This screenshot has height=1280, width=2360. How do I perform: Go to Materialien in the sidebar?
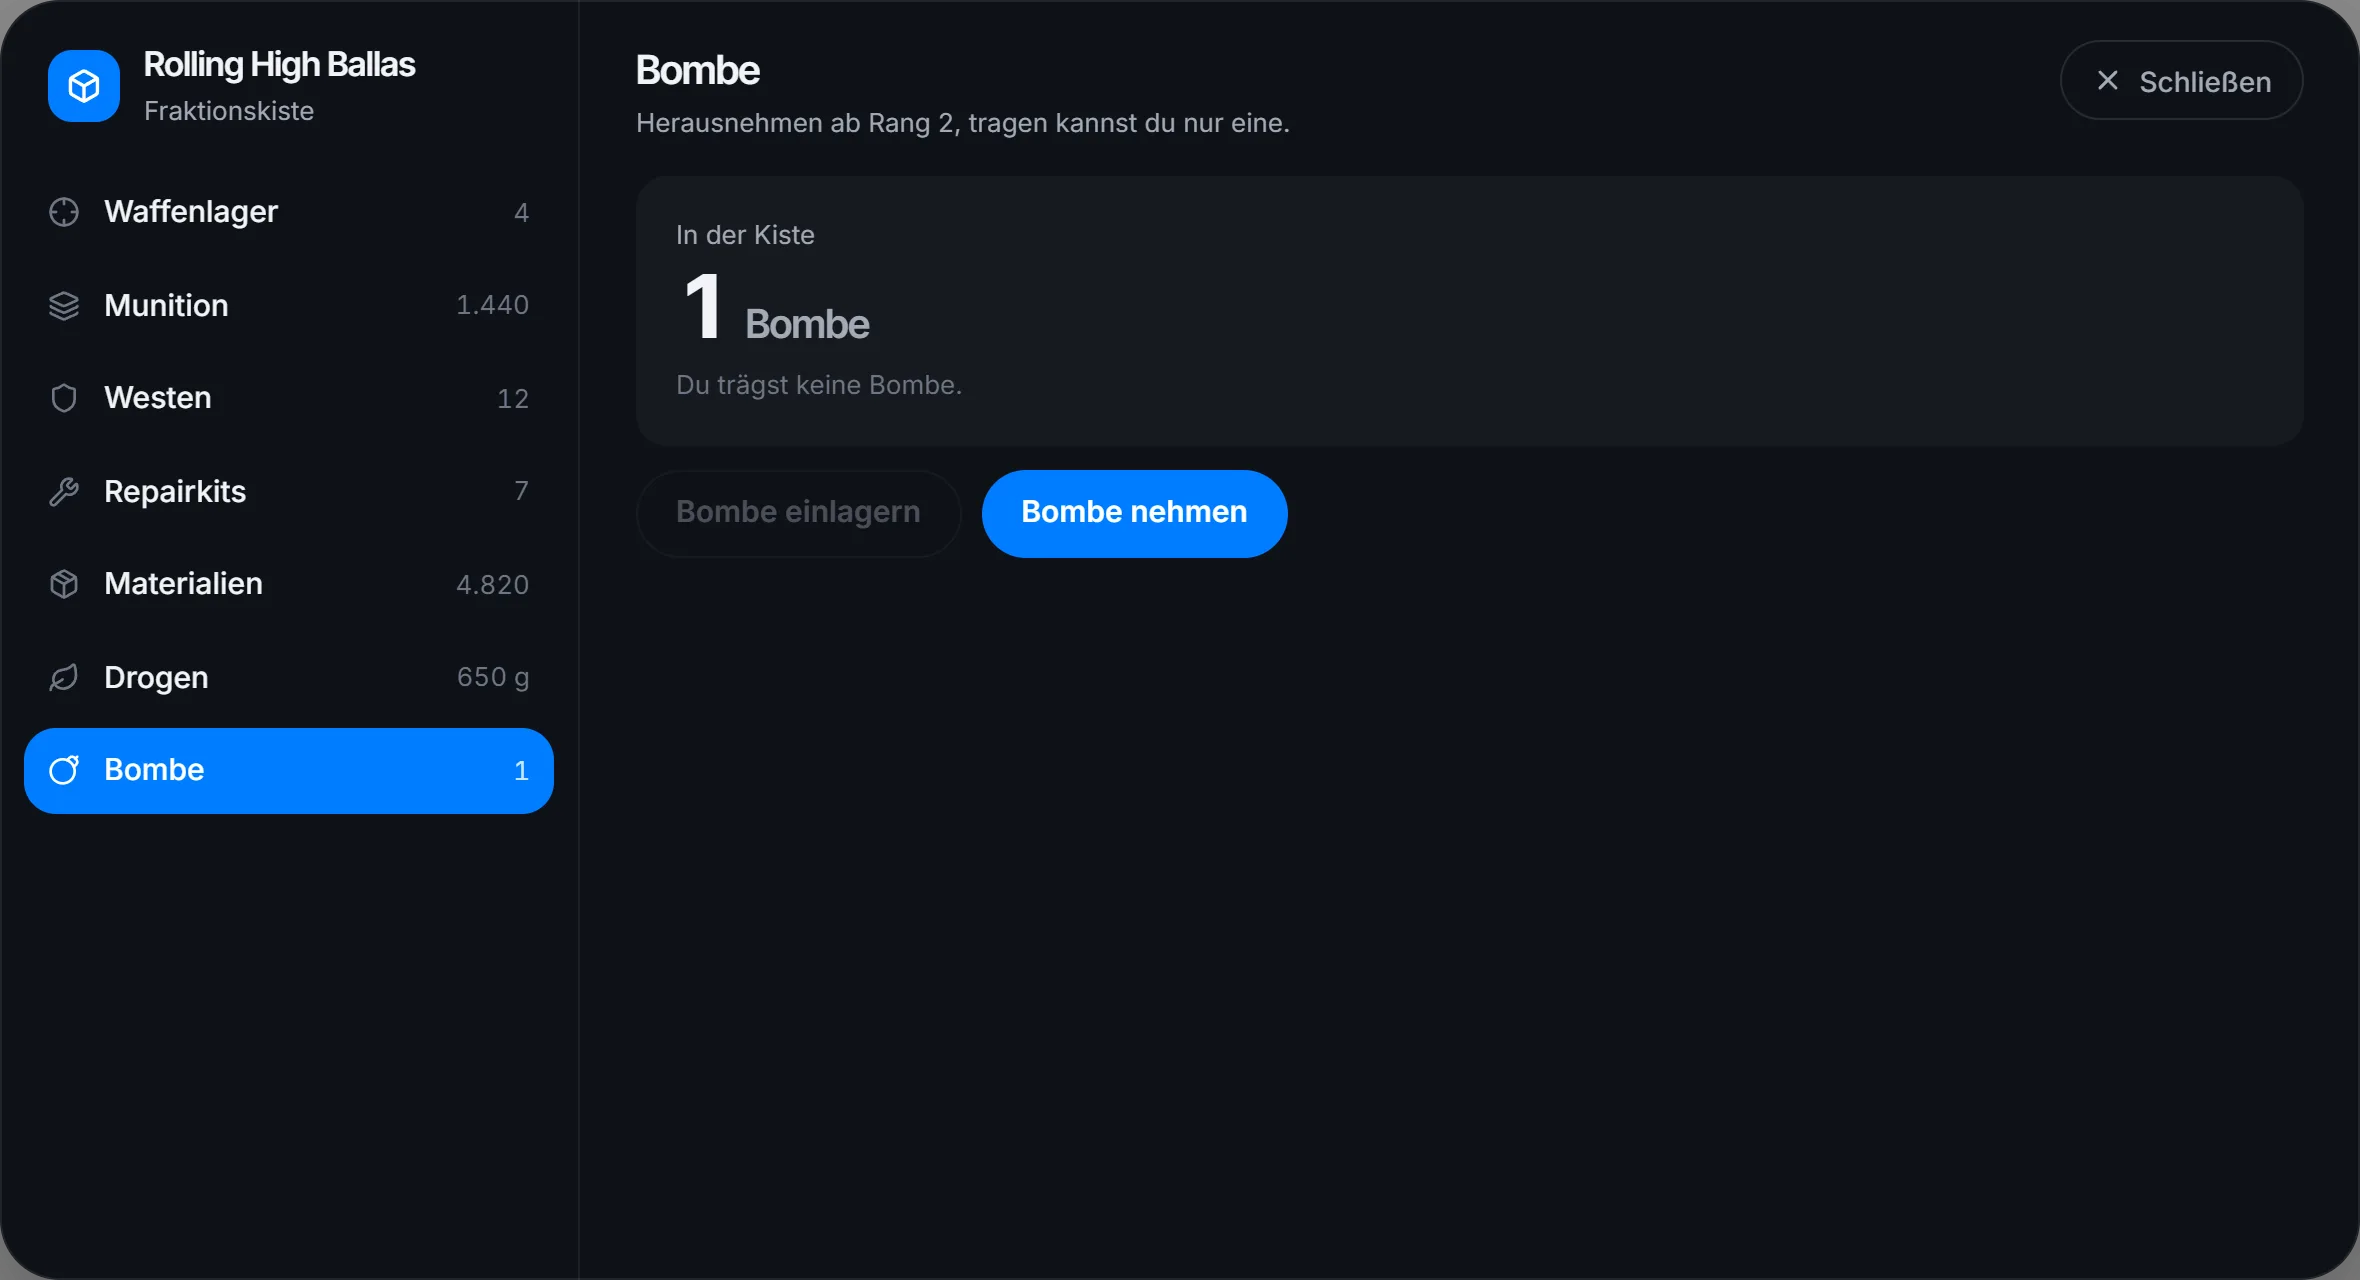289,584
